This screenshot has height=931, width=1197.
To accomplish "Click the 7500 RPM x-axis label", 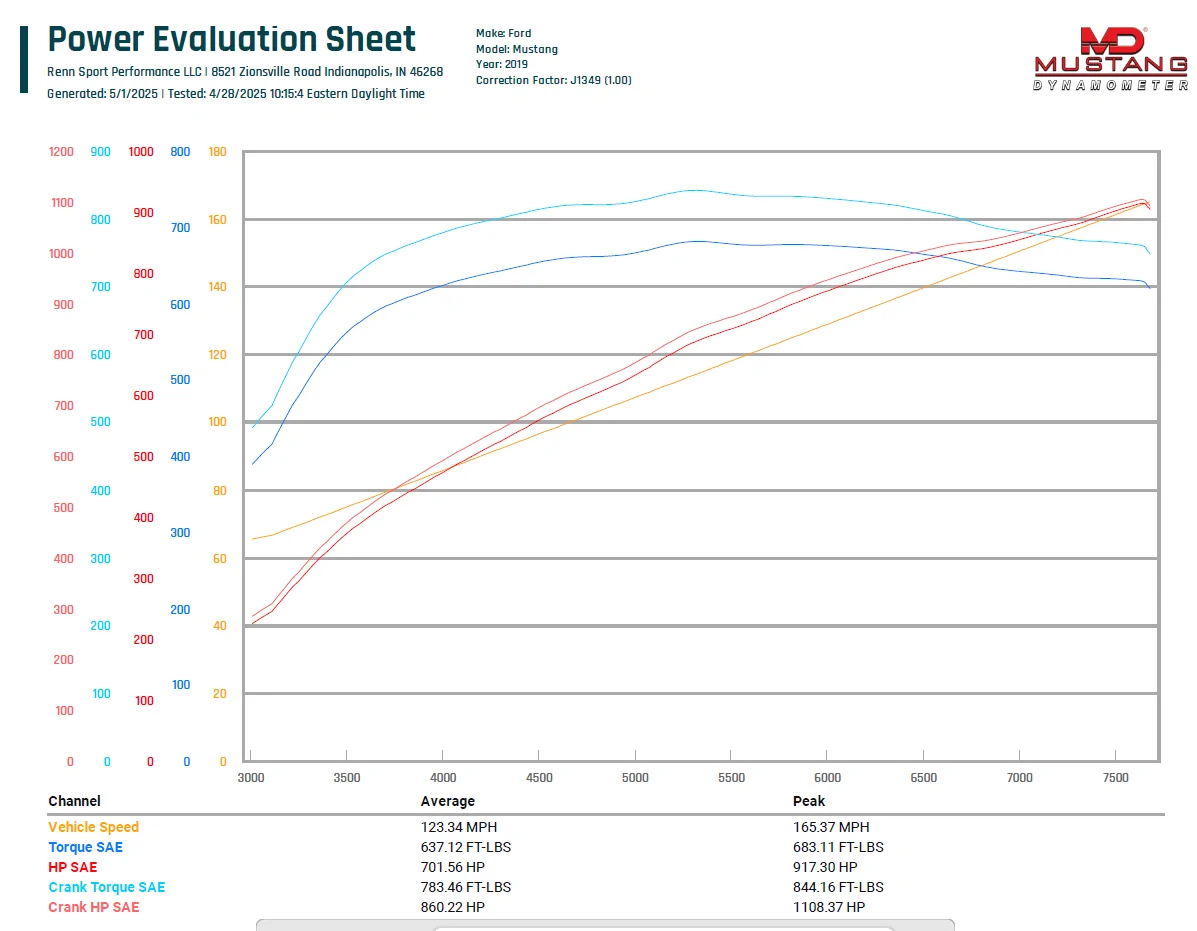I will click(x=1115, y=778).
